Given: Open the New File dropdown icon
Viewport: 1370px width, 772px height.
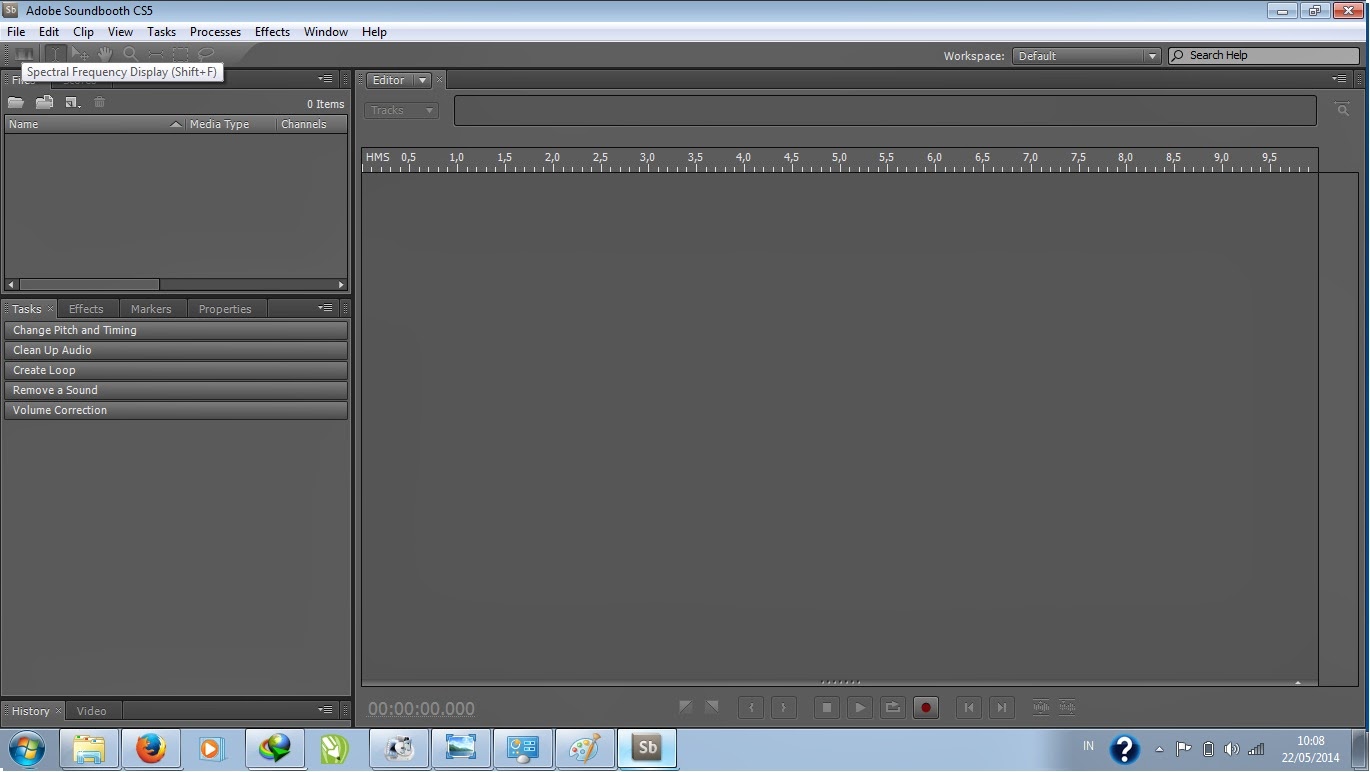Looking at the screenshot, I should pos(72,102).
